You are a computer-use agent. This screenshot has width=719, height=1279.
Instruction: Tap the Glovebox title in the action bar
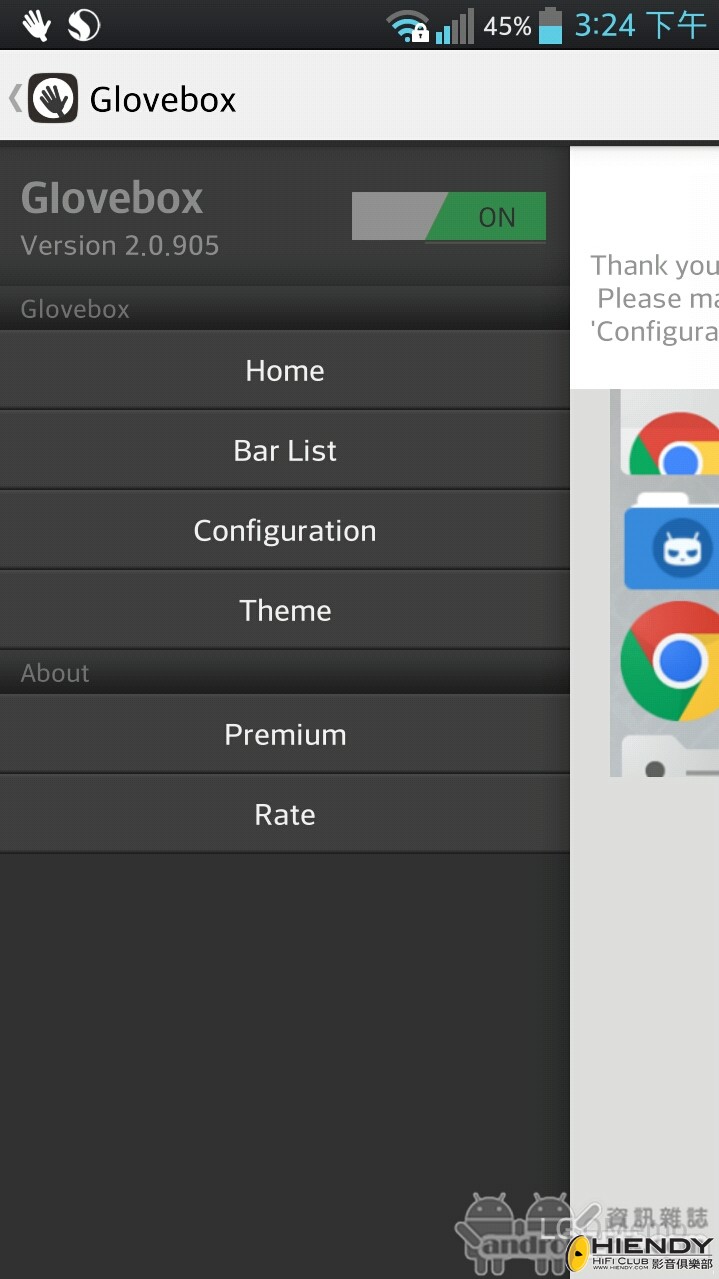(x=163, y=99)
